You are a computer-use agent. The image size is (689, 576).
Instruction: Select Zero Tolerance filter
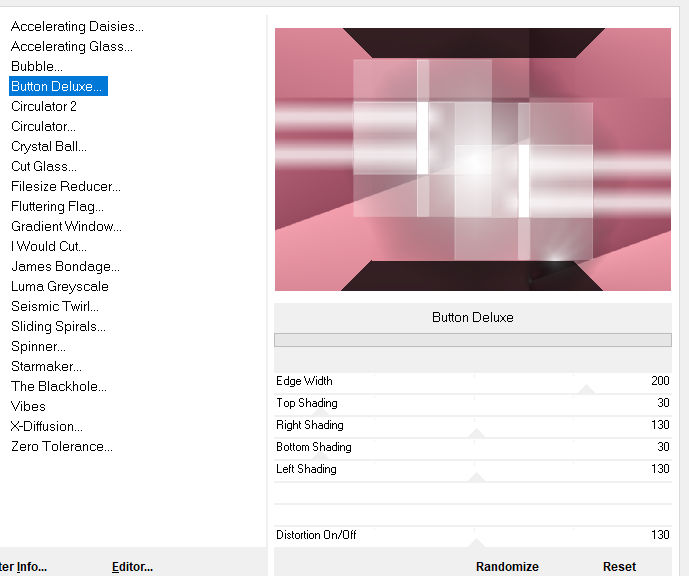click(62, 446)
